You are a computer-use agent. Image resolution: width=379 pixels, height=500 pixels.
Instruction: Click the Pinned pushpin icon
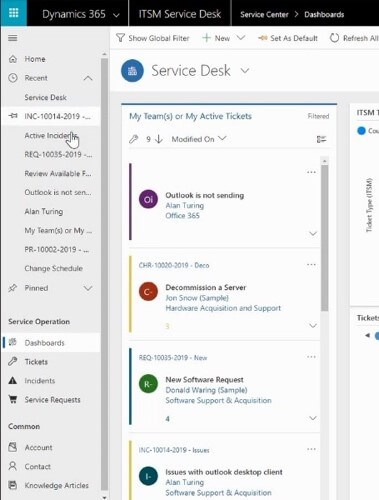point(13,288)
